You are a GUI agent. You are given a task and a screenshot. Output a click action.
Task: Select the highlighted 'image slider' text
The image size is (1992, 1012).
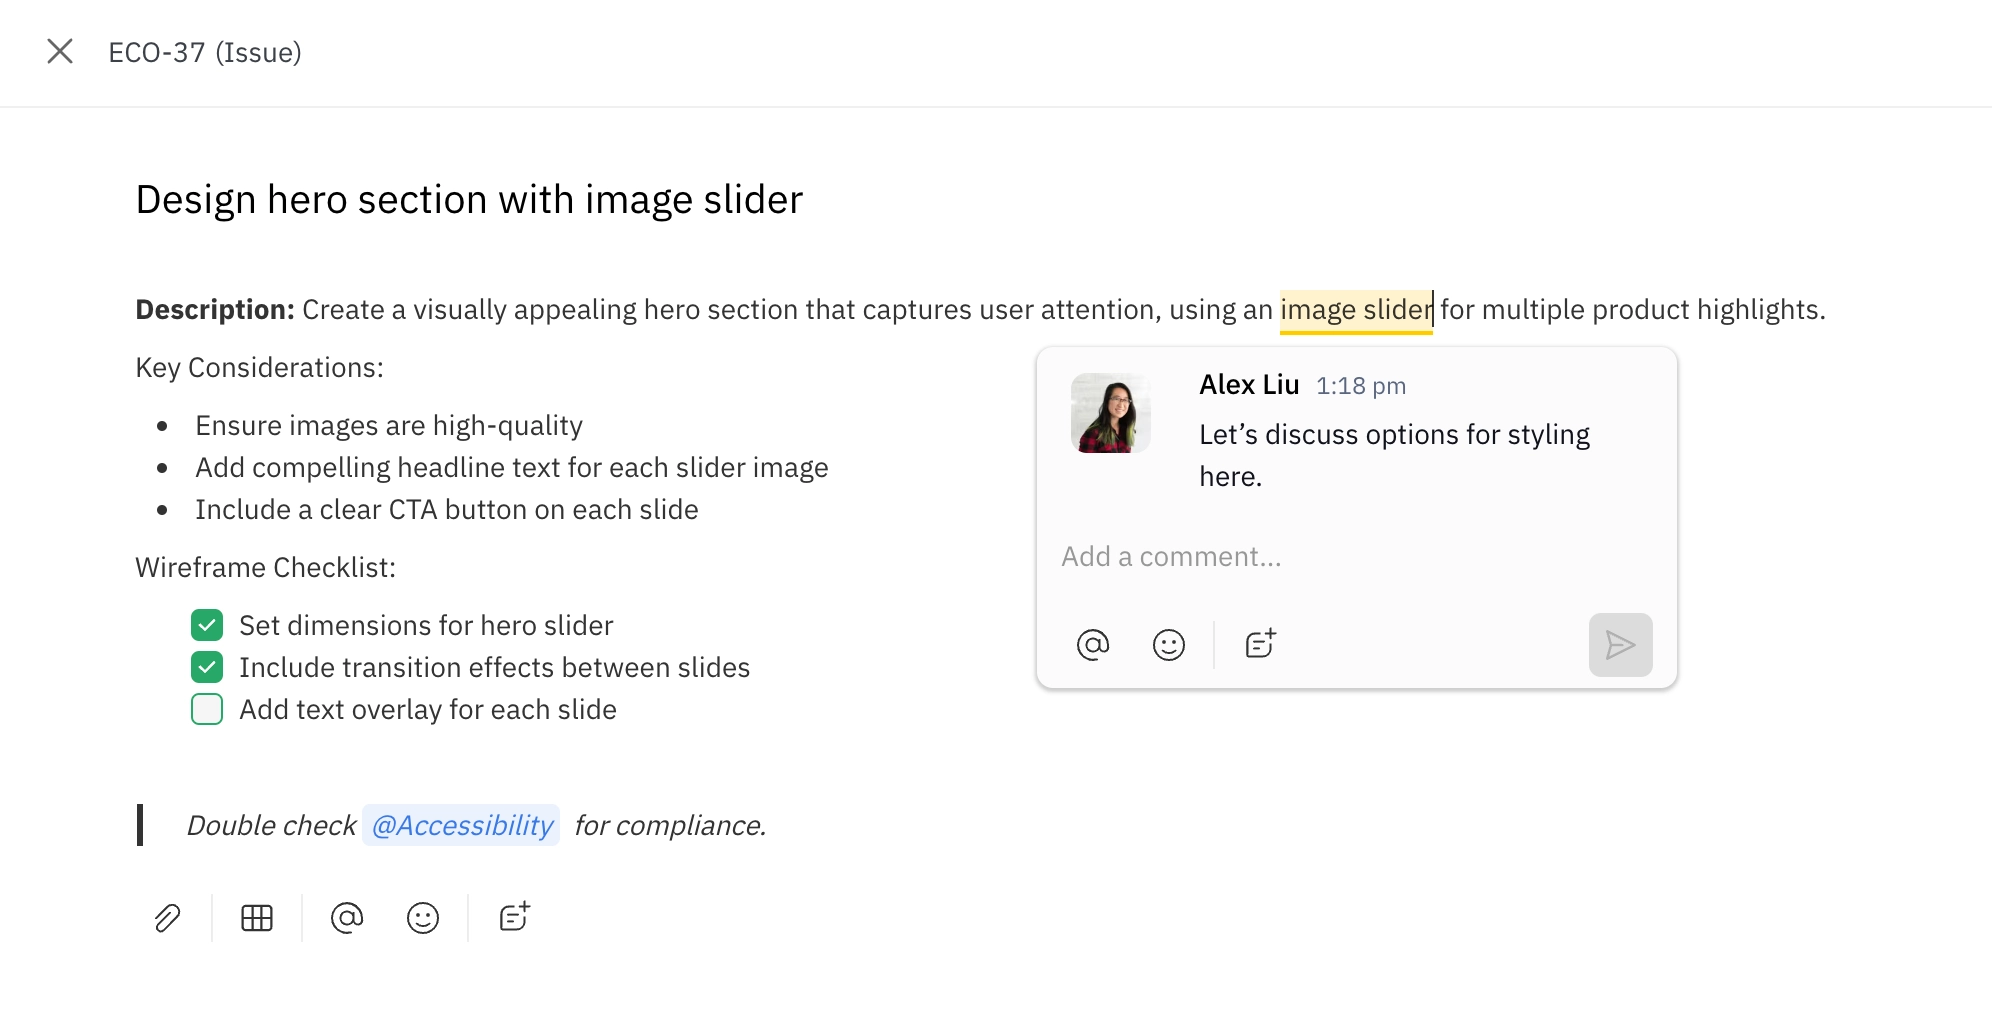point(1356,310)
